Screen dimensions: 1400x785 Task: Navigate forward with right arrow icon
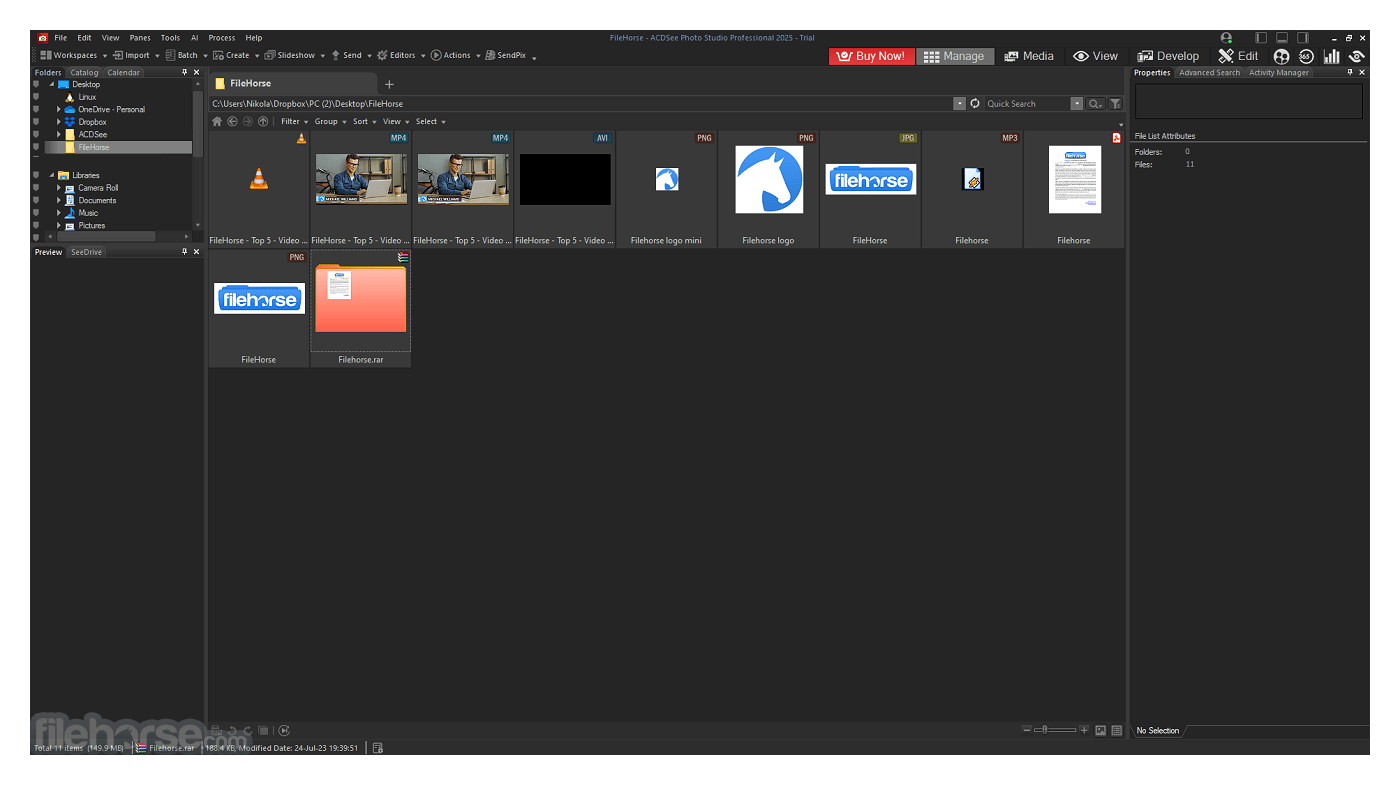(x=247, y=121)
